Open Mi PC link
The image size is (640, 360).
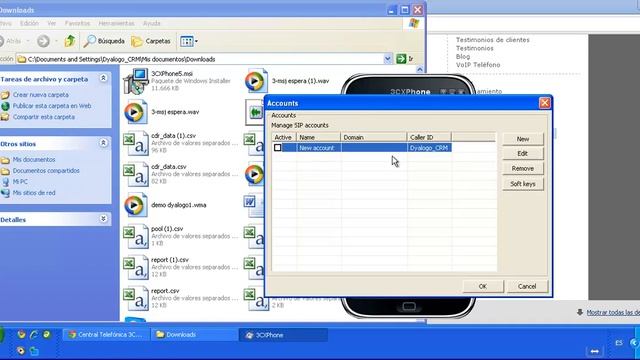20,182
